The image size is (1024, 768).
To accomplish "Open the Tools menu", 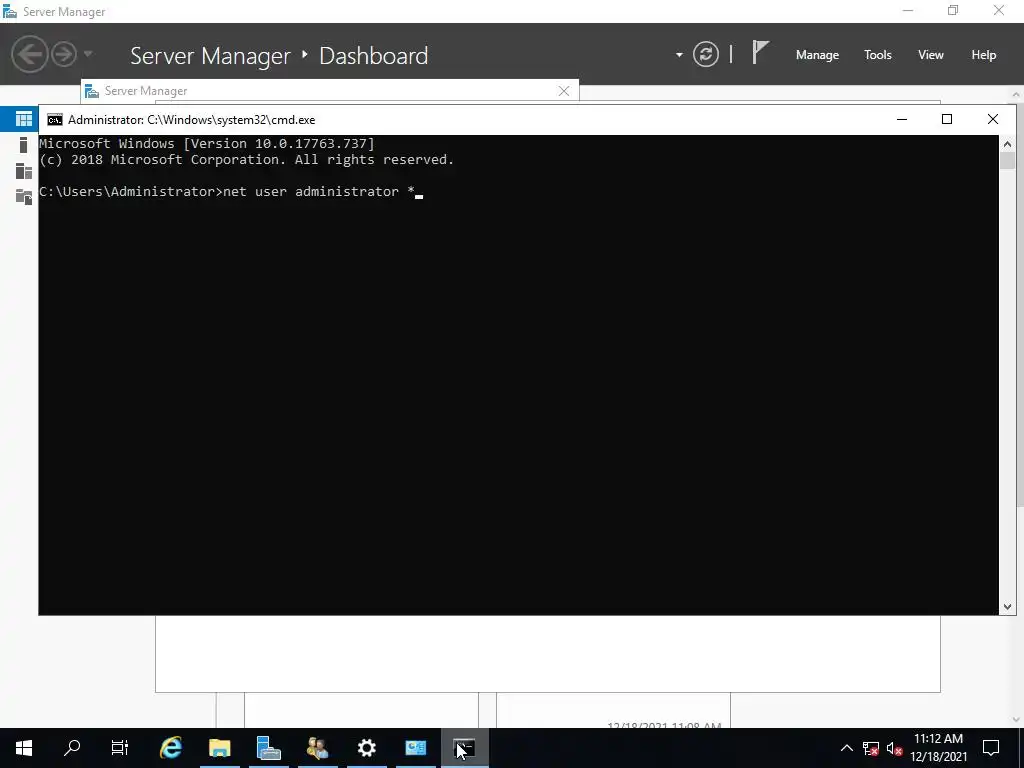I will point(878,55).
